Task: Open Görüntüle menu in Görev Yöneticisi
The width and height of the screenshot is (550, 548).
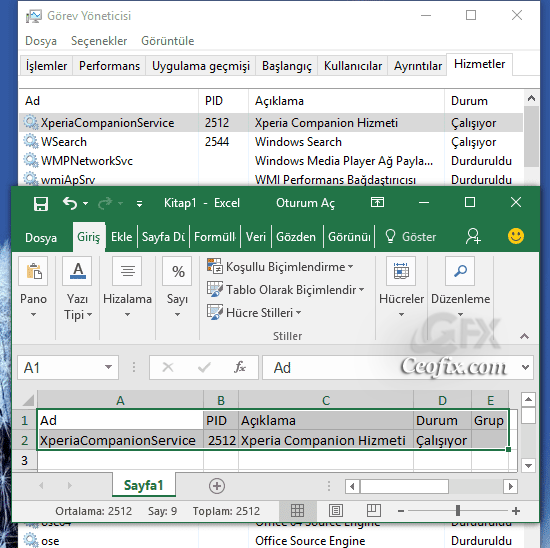Action: point(167,41)
